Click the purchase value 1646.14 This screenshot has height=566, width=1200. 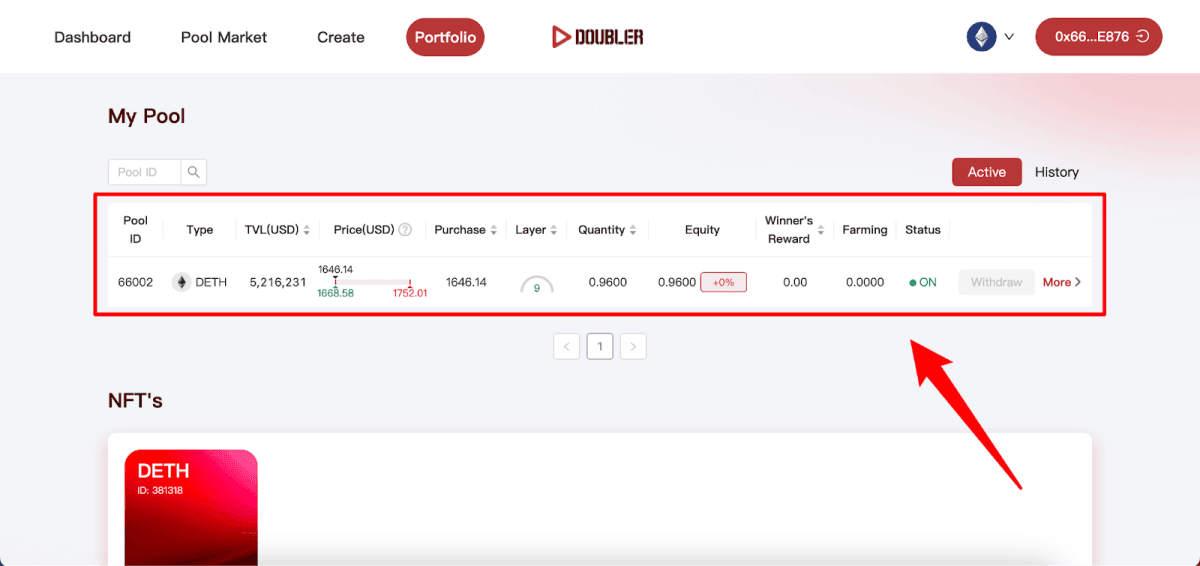[466, 282]
